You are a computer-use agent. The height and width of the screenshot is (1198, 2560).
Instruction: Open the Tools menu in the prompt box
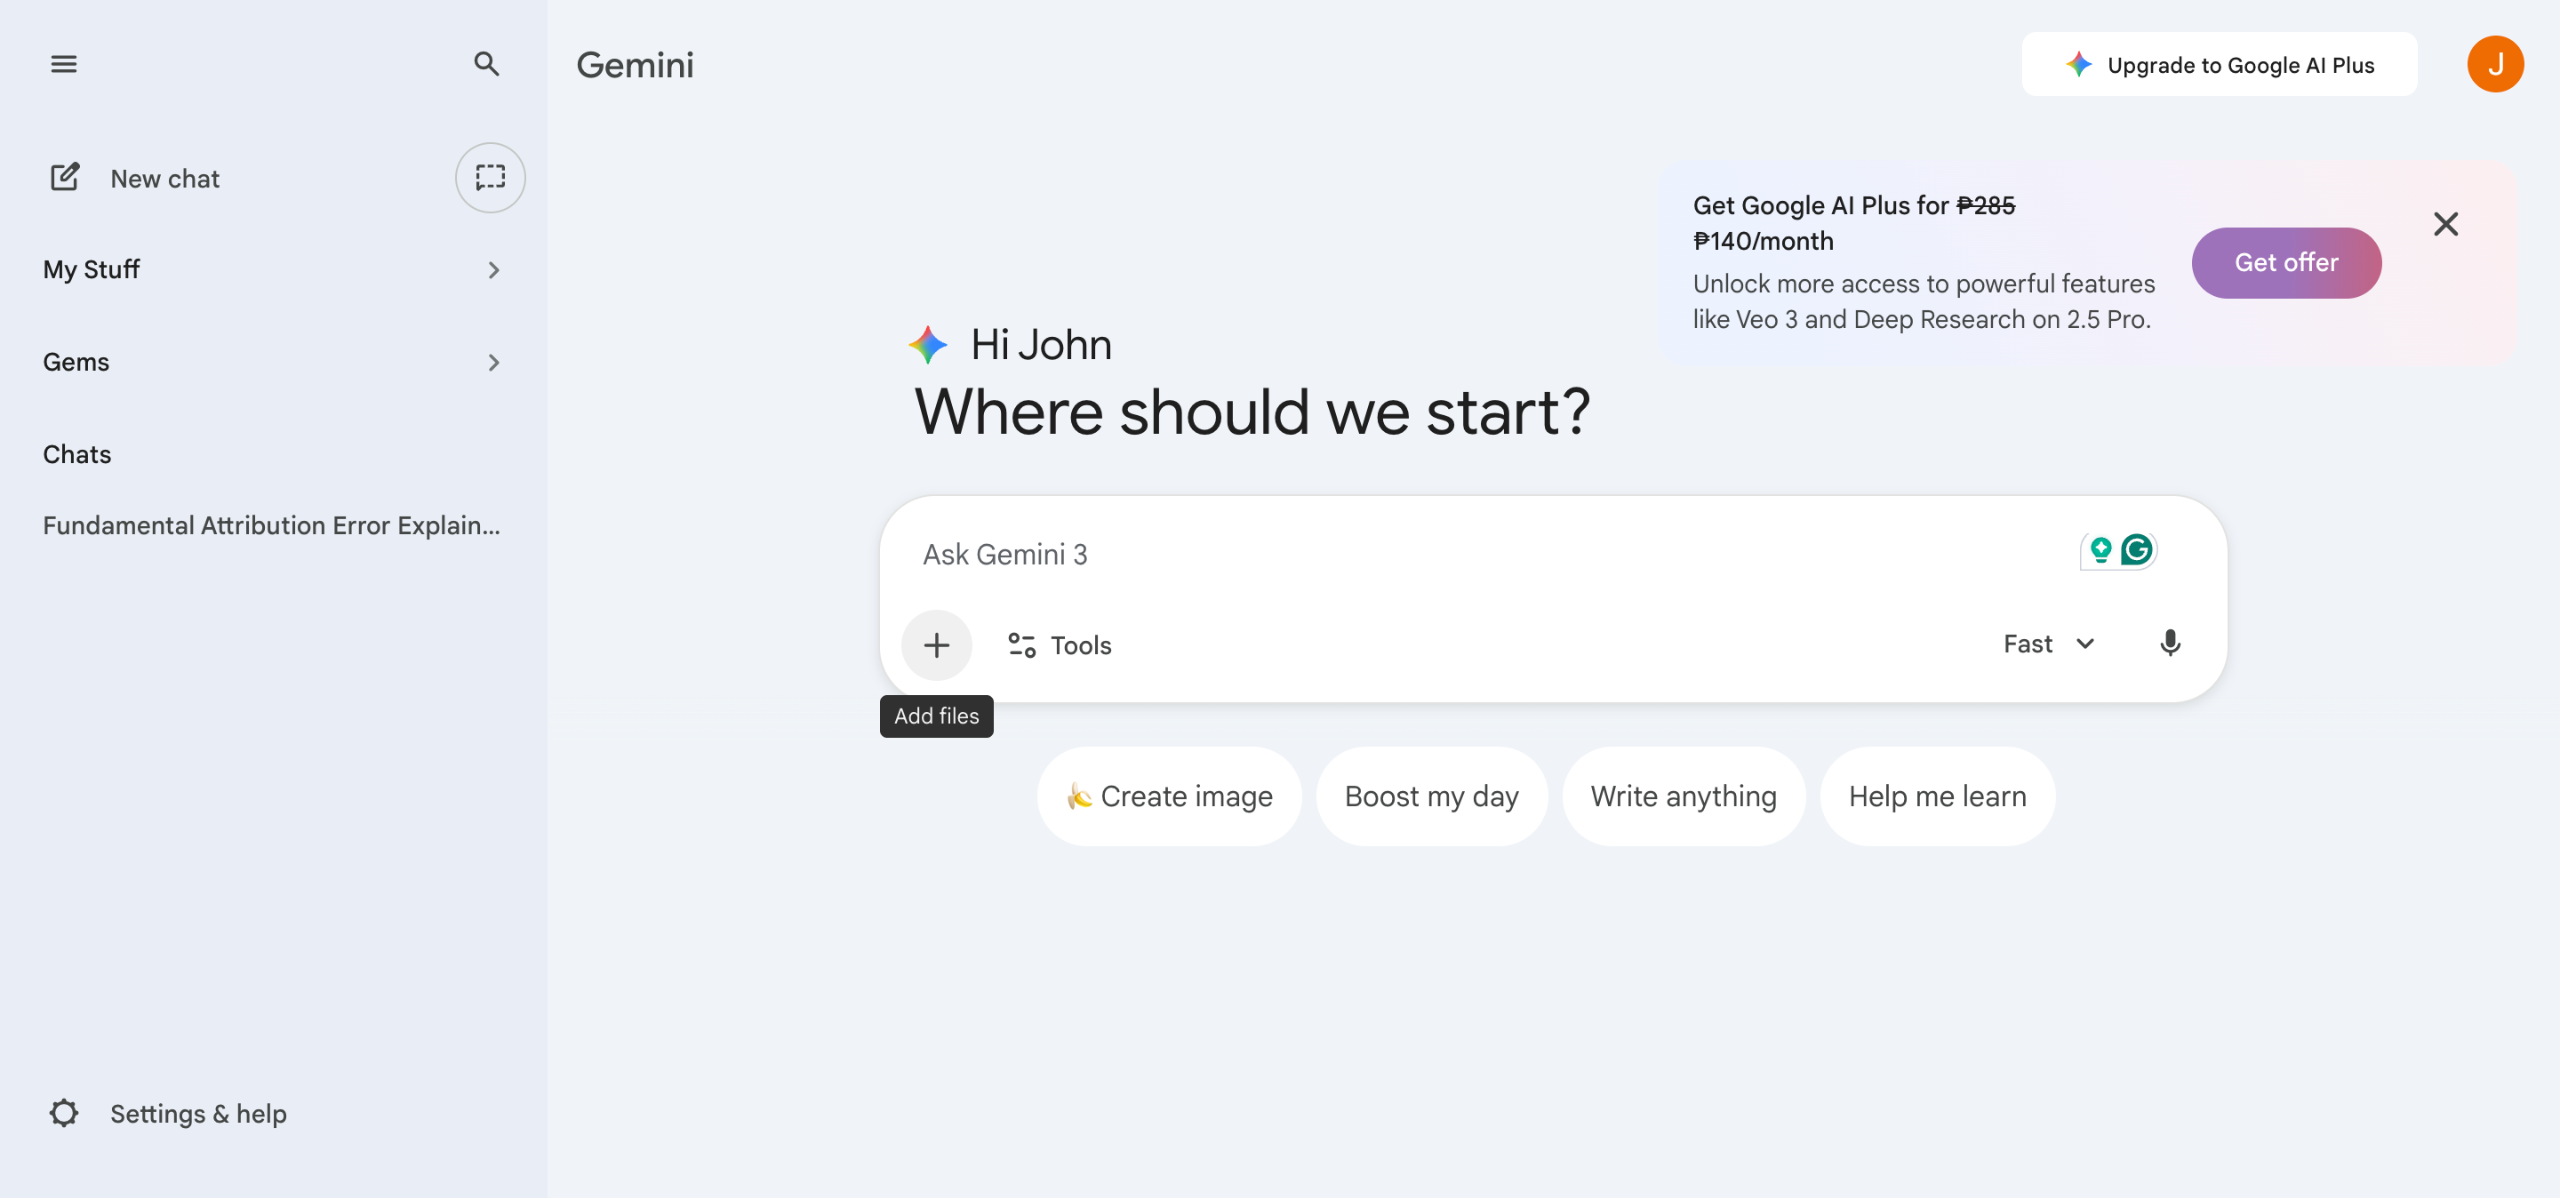1060,645
